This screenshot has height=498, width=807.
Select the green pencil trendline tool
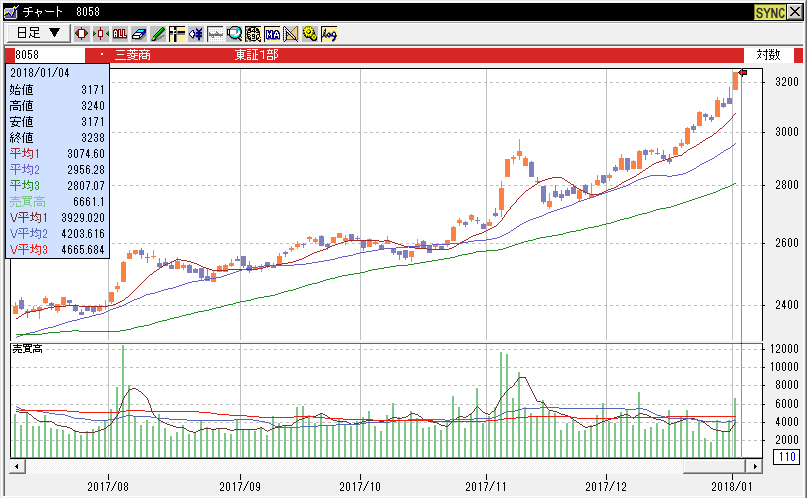[158, 33]
